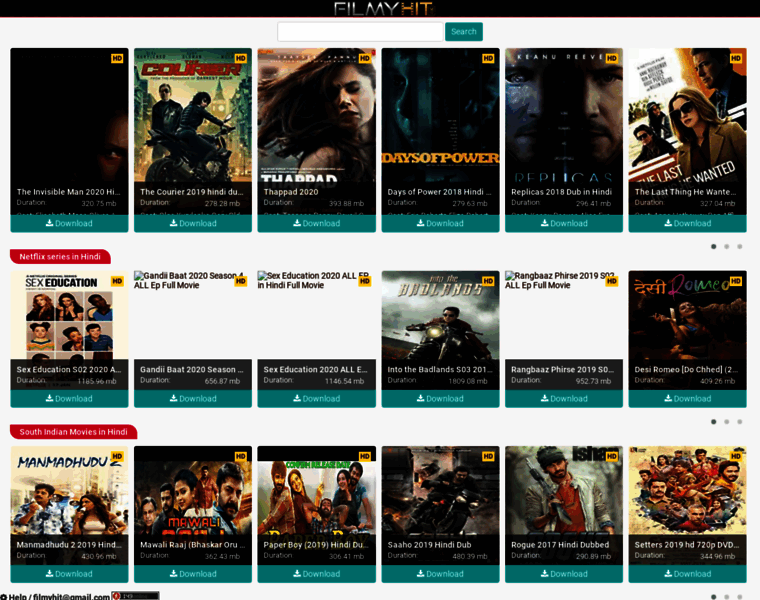Open The Courier poster thumbnail

pos(193,115)
